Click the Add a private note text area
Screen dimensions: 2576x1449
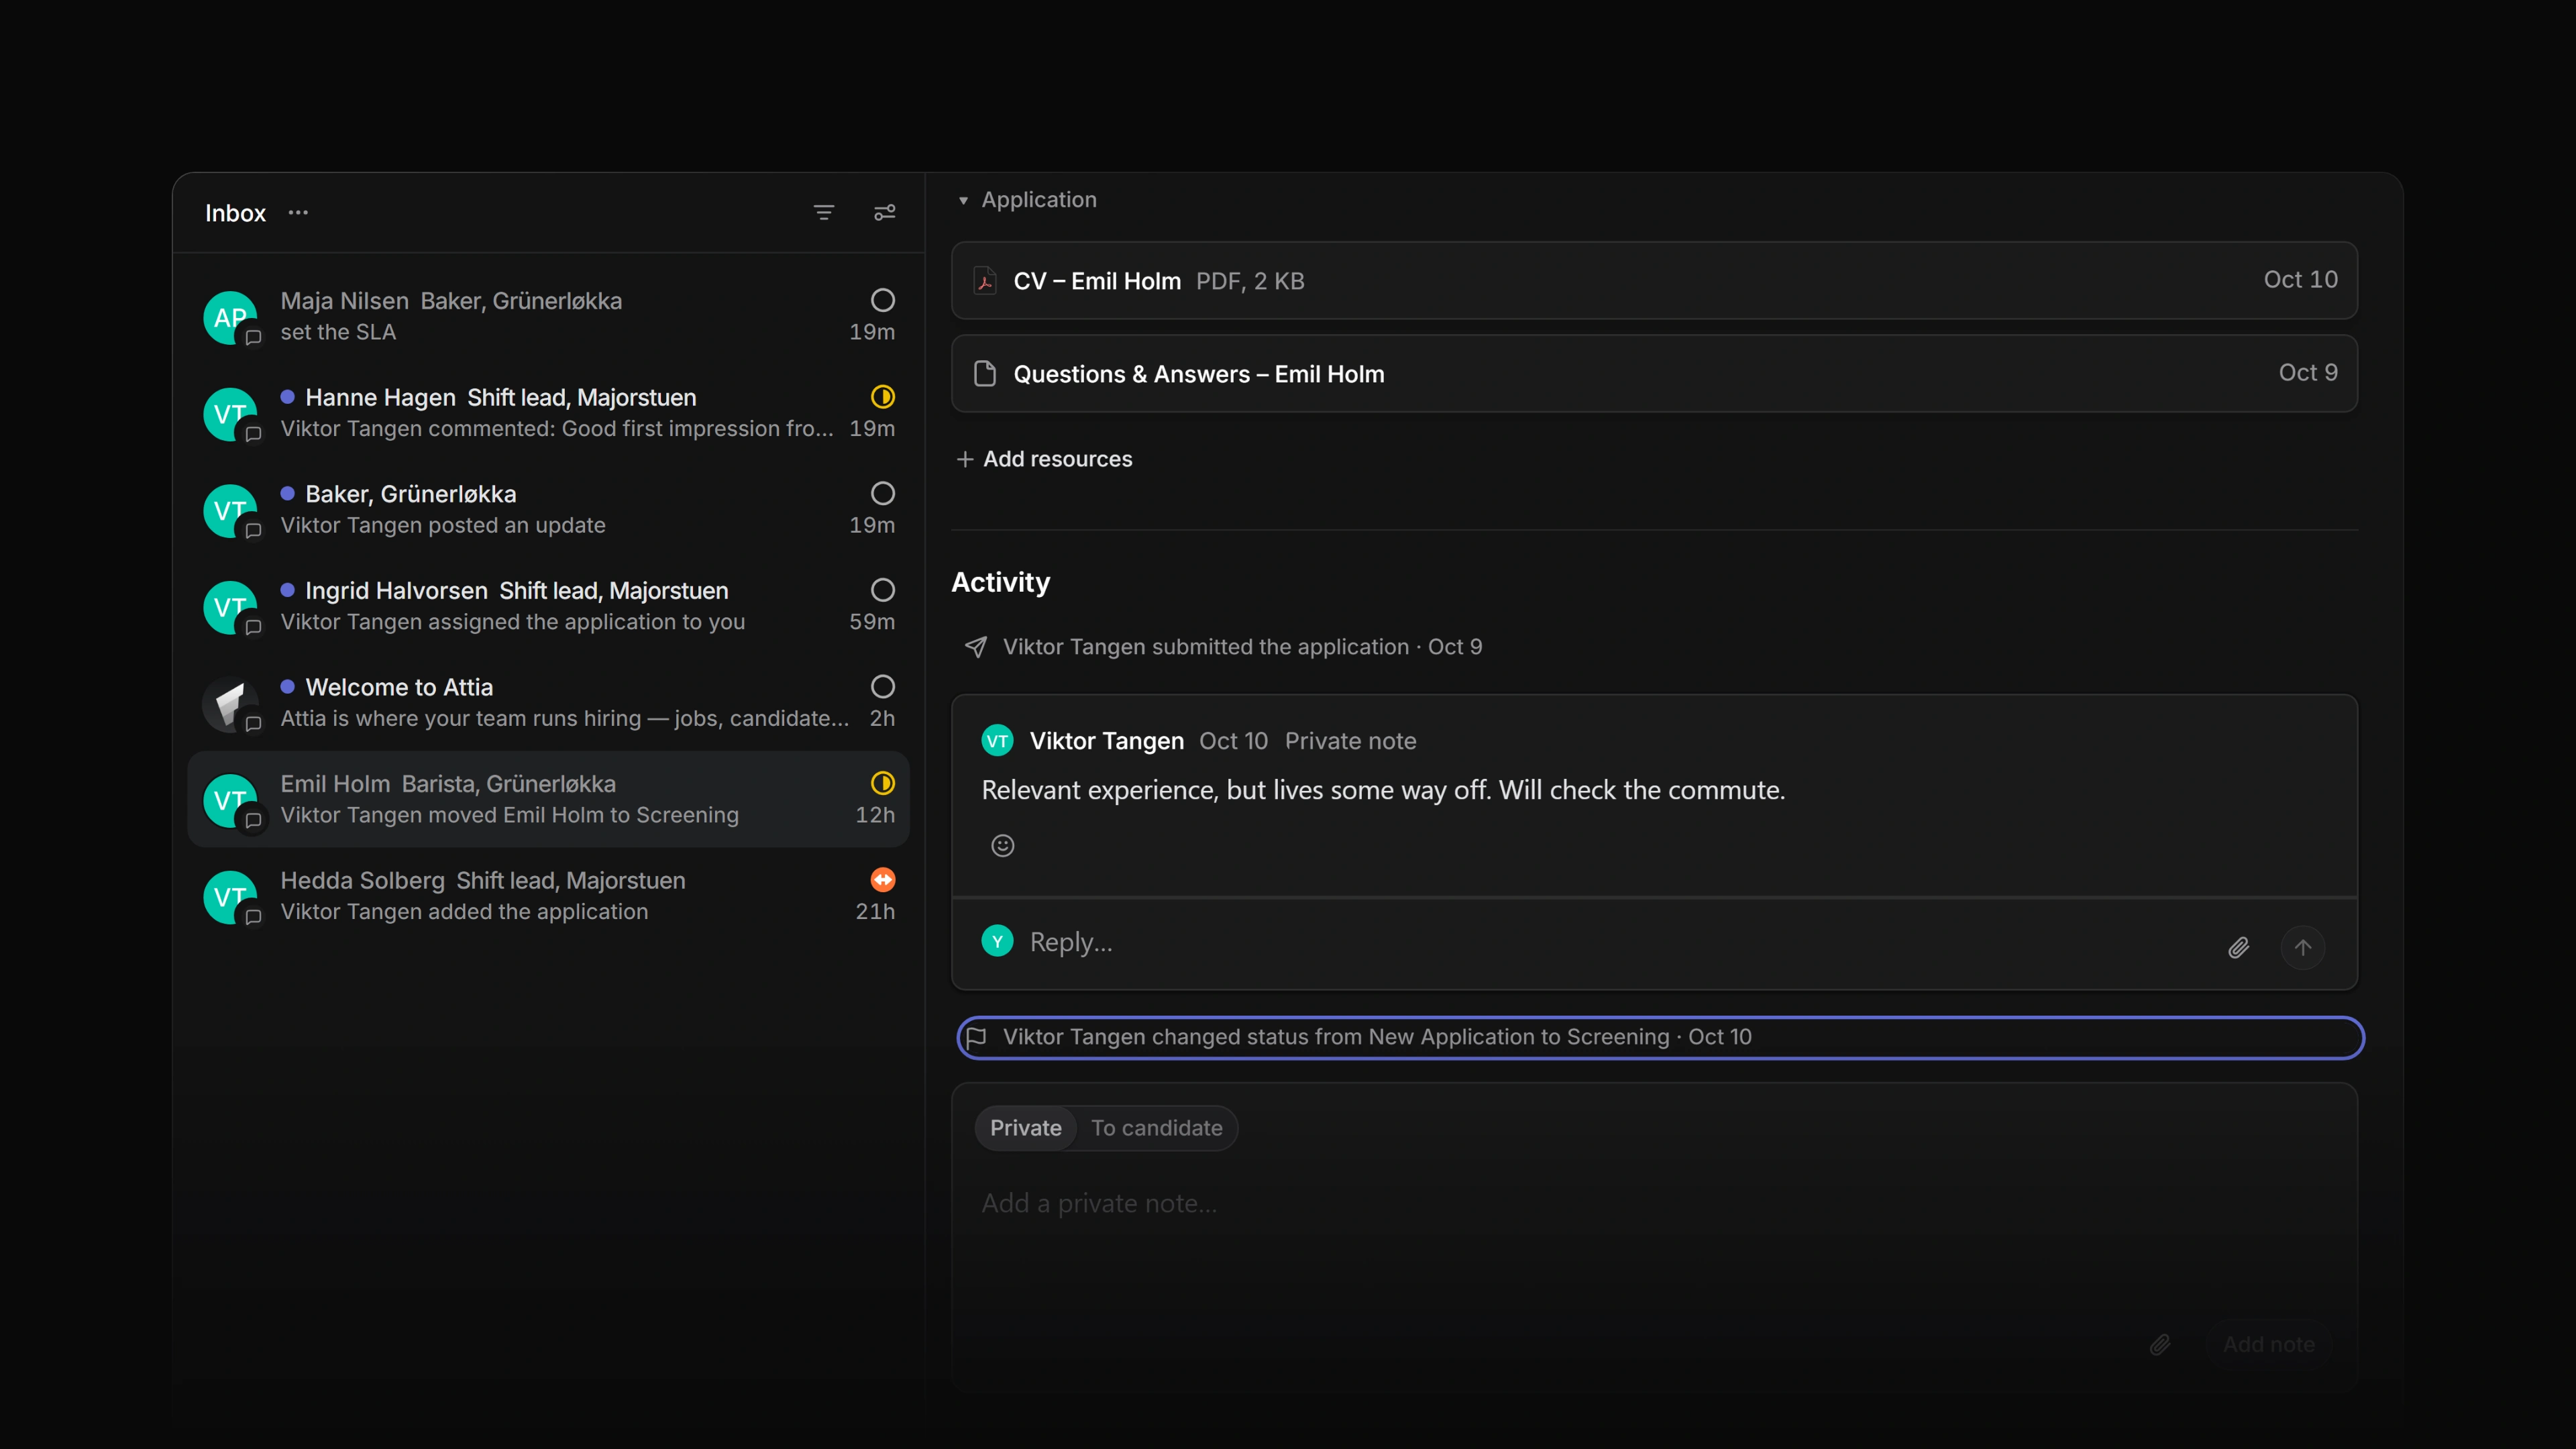1654,1204
